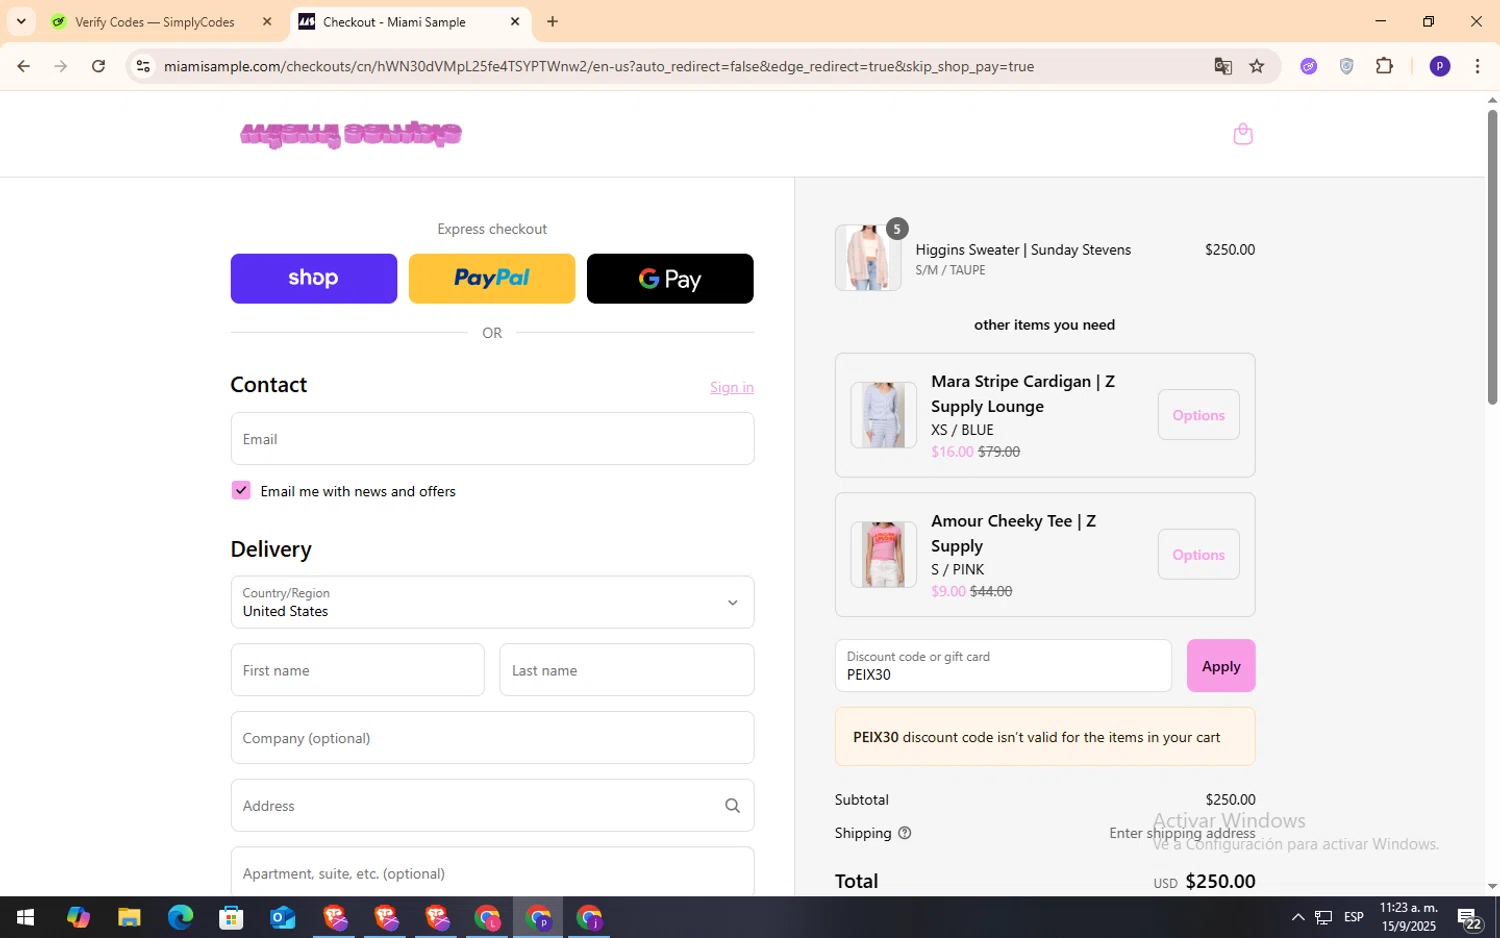Click the page vertical scrollbar

point(1492,257)
